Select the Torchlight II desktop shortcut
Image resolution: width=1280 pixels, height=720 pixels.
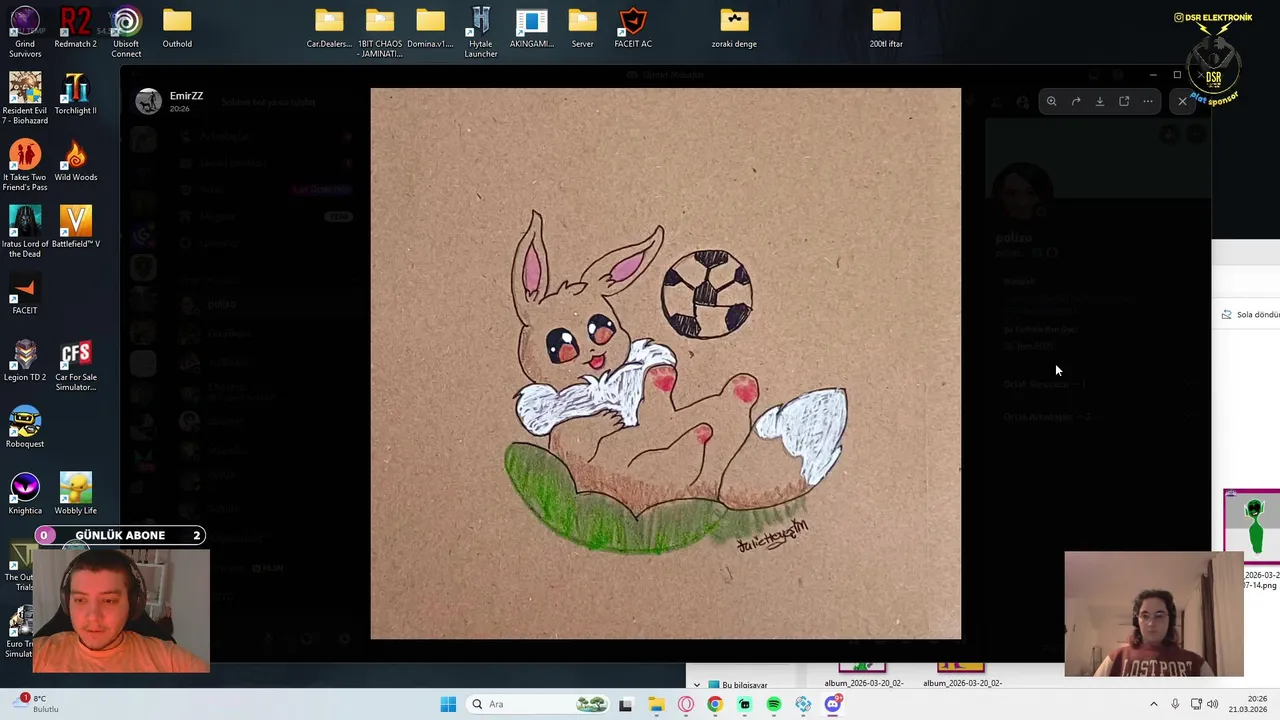tap(76, 95)
